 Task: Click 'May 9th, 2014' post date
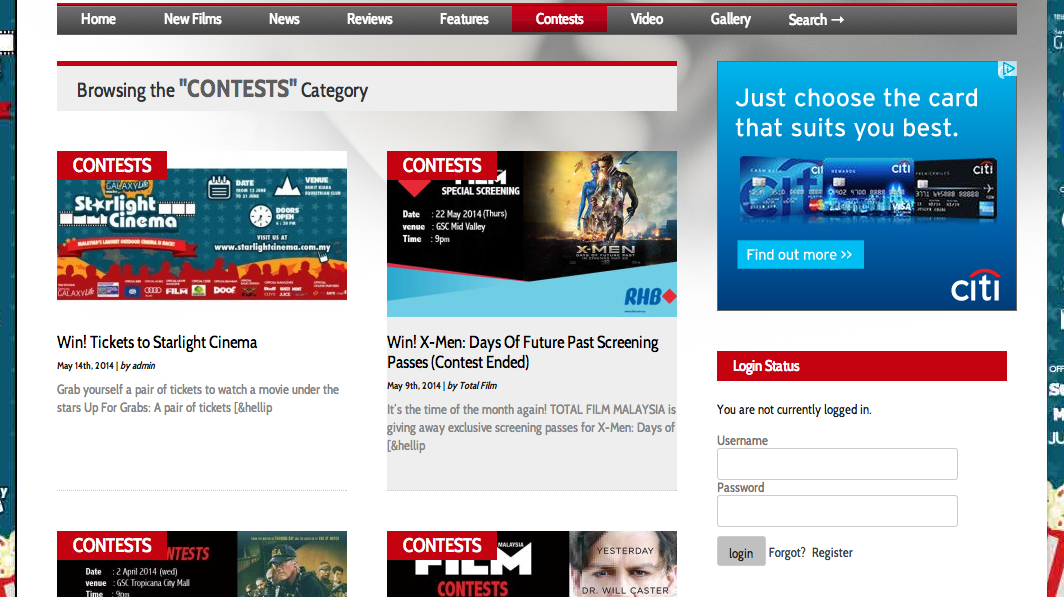click(x=414, y=385)
